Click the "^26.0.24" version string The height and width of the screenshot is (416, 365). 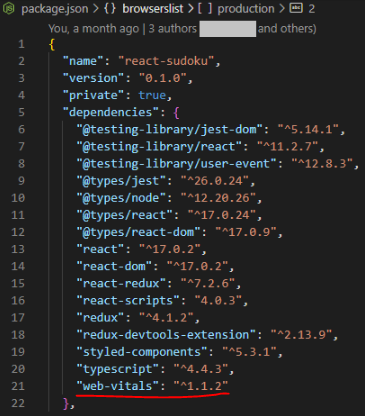point(215,181)
